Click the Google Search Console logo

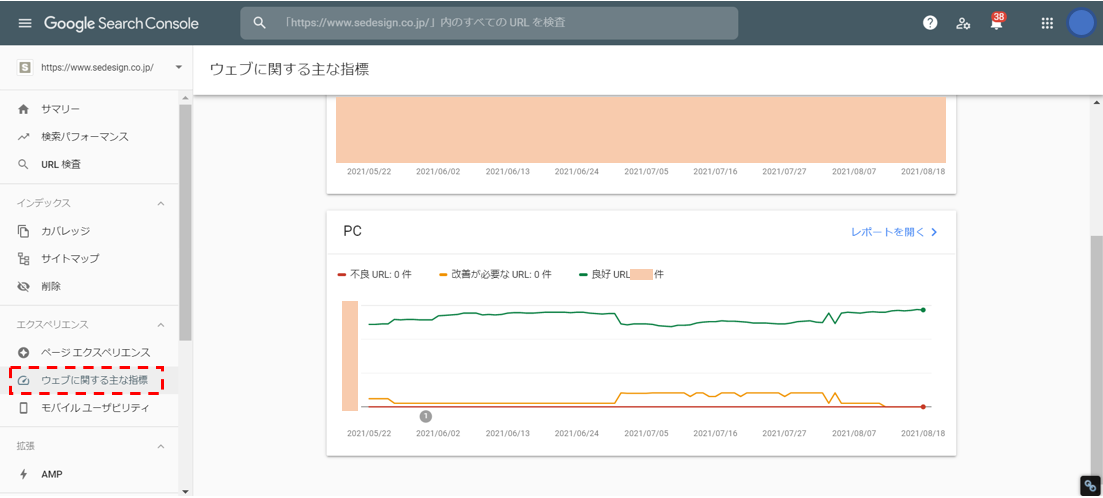(121, 23)
